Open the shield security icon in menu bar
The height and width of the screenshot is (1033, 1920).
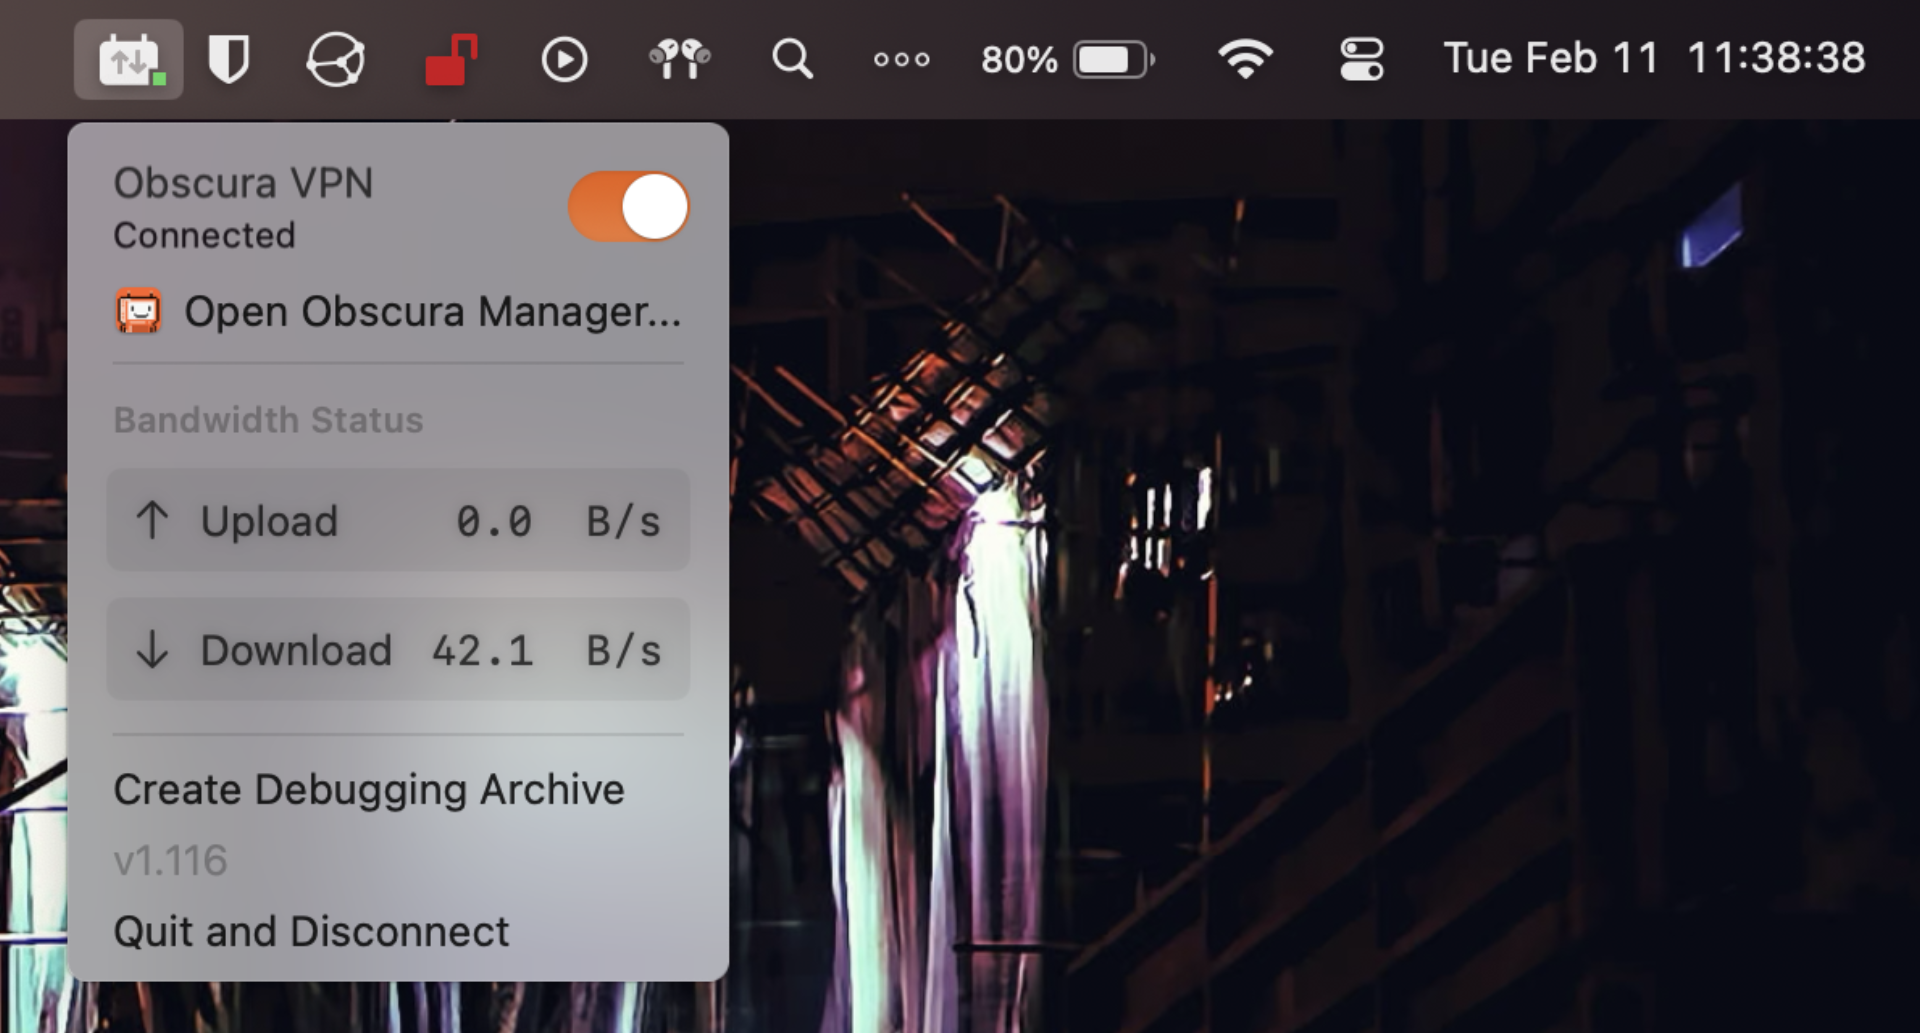tap(228, 59)
